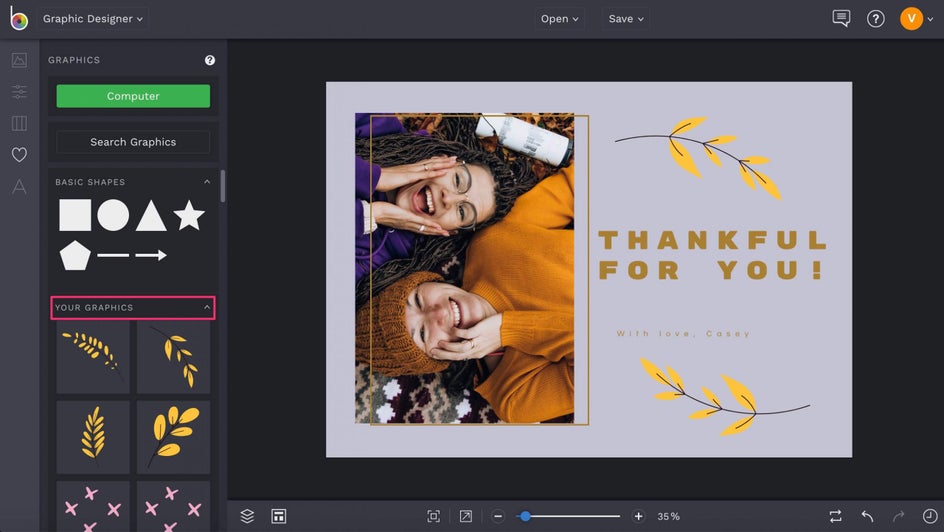Open the Image Manager sidebar icon
The height and width of the screenshot is (532, 944).
(19, 60)
